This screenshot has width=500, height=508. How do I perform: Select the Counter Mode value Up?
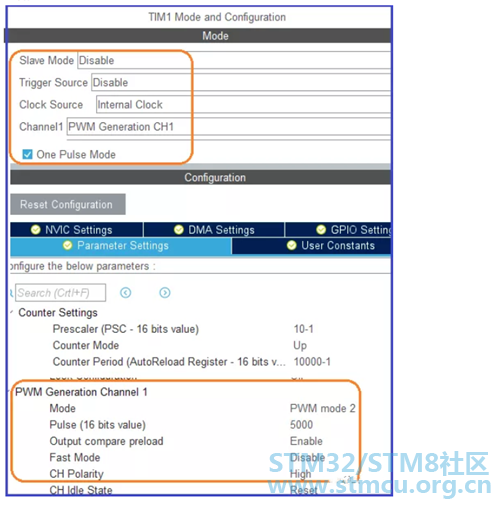coord(300,345)
